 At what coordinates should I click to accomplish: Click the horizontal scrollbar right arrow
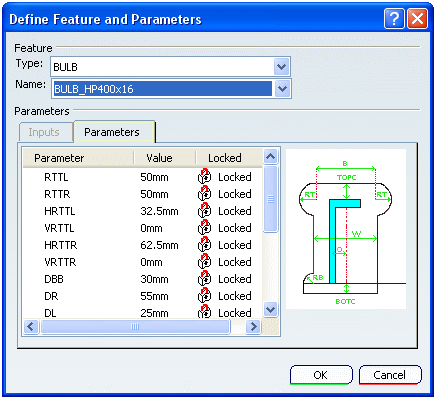point(253,326)
